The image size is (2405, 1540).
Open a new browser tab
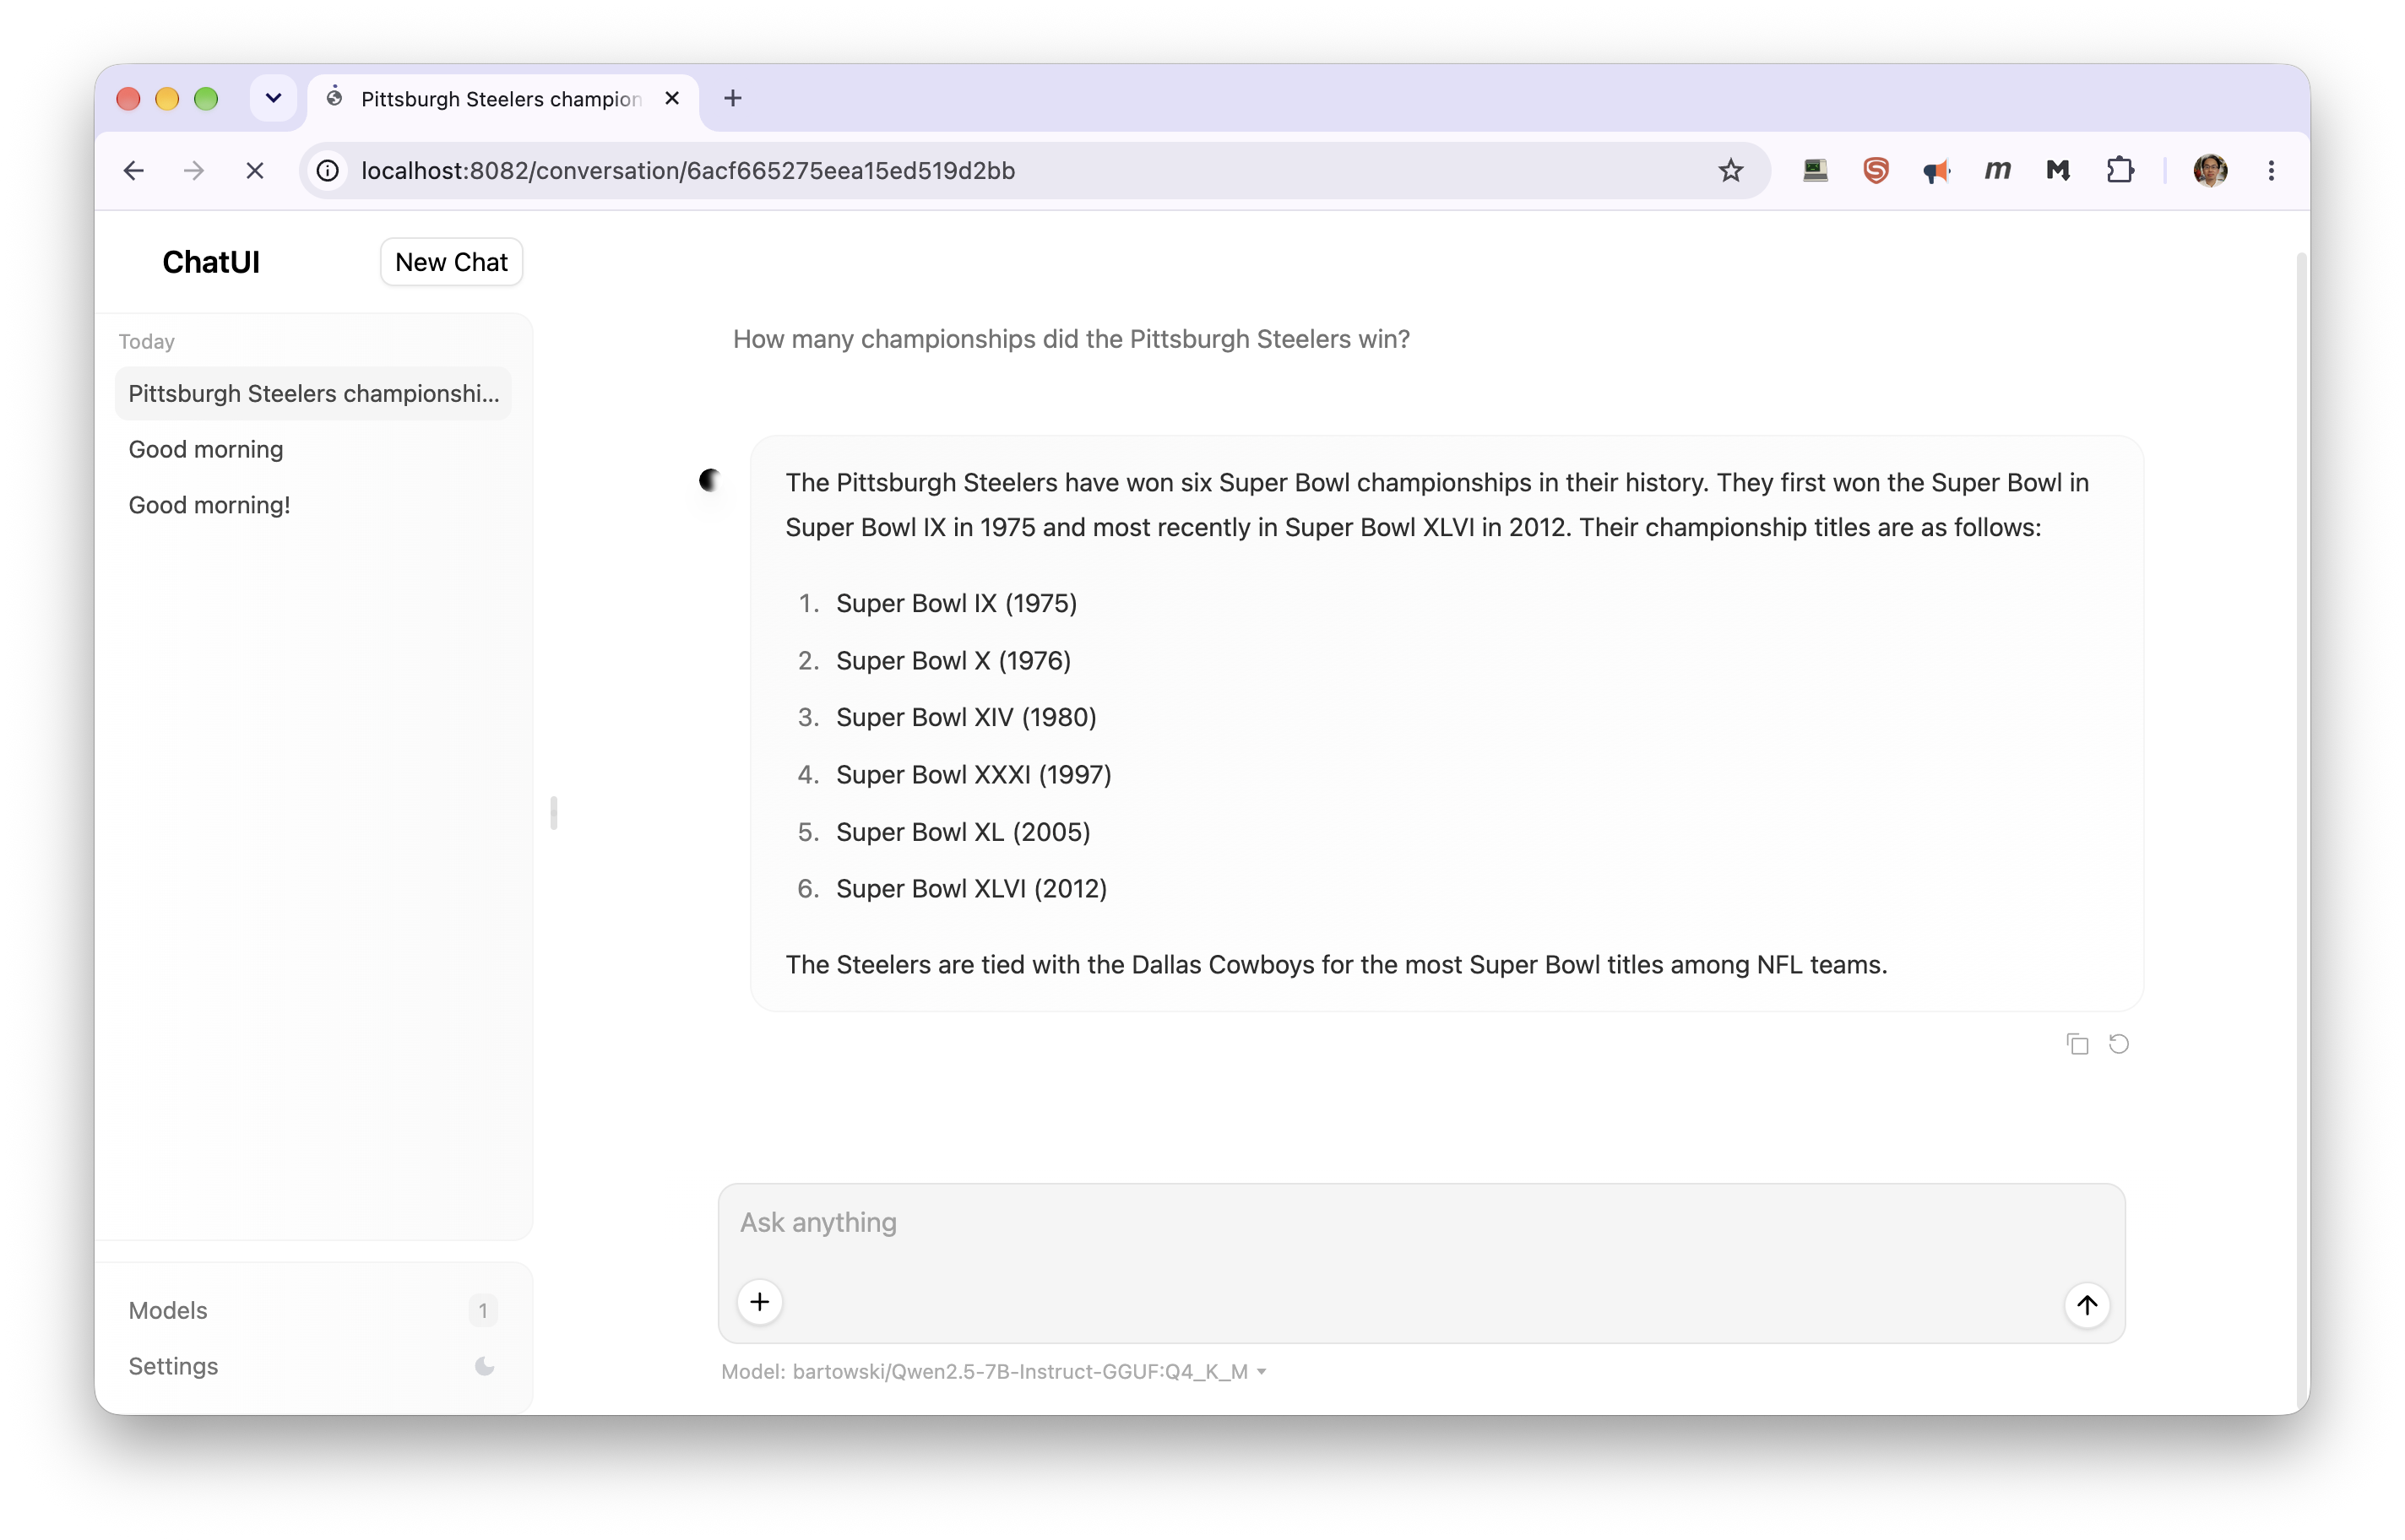point(733,98)
